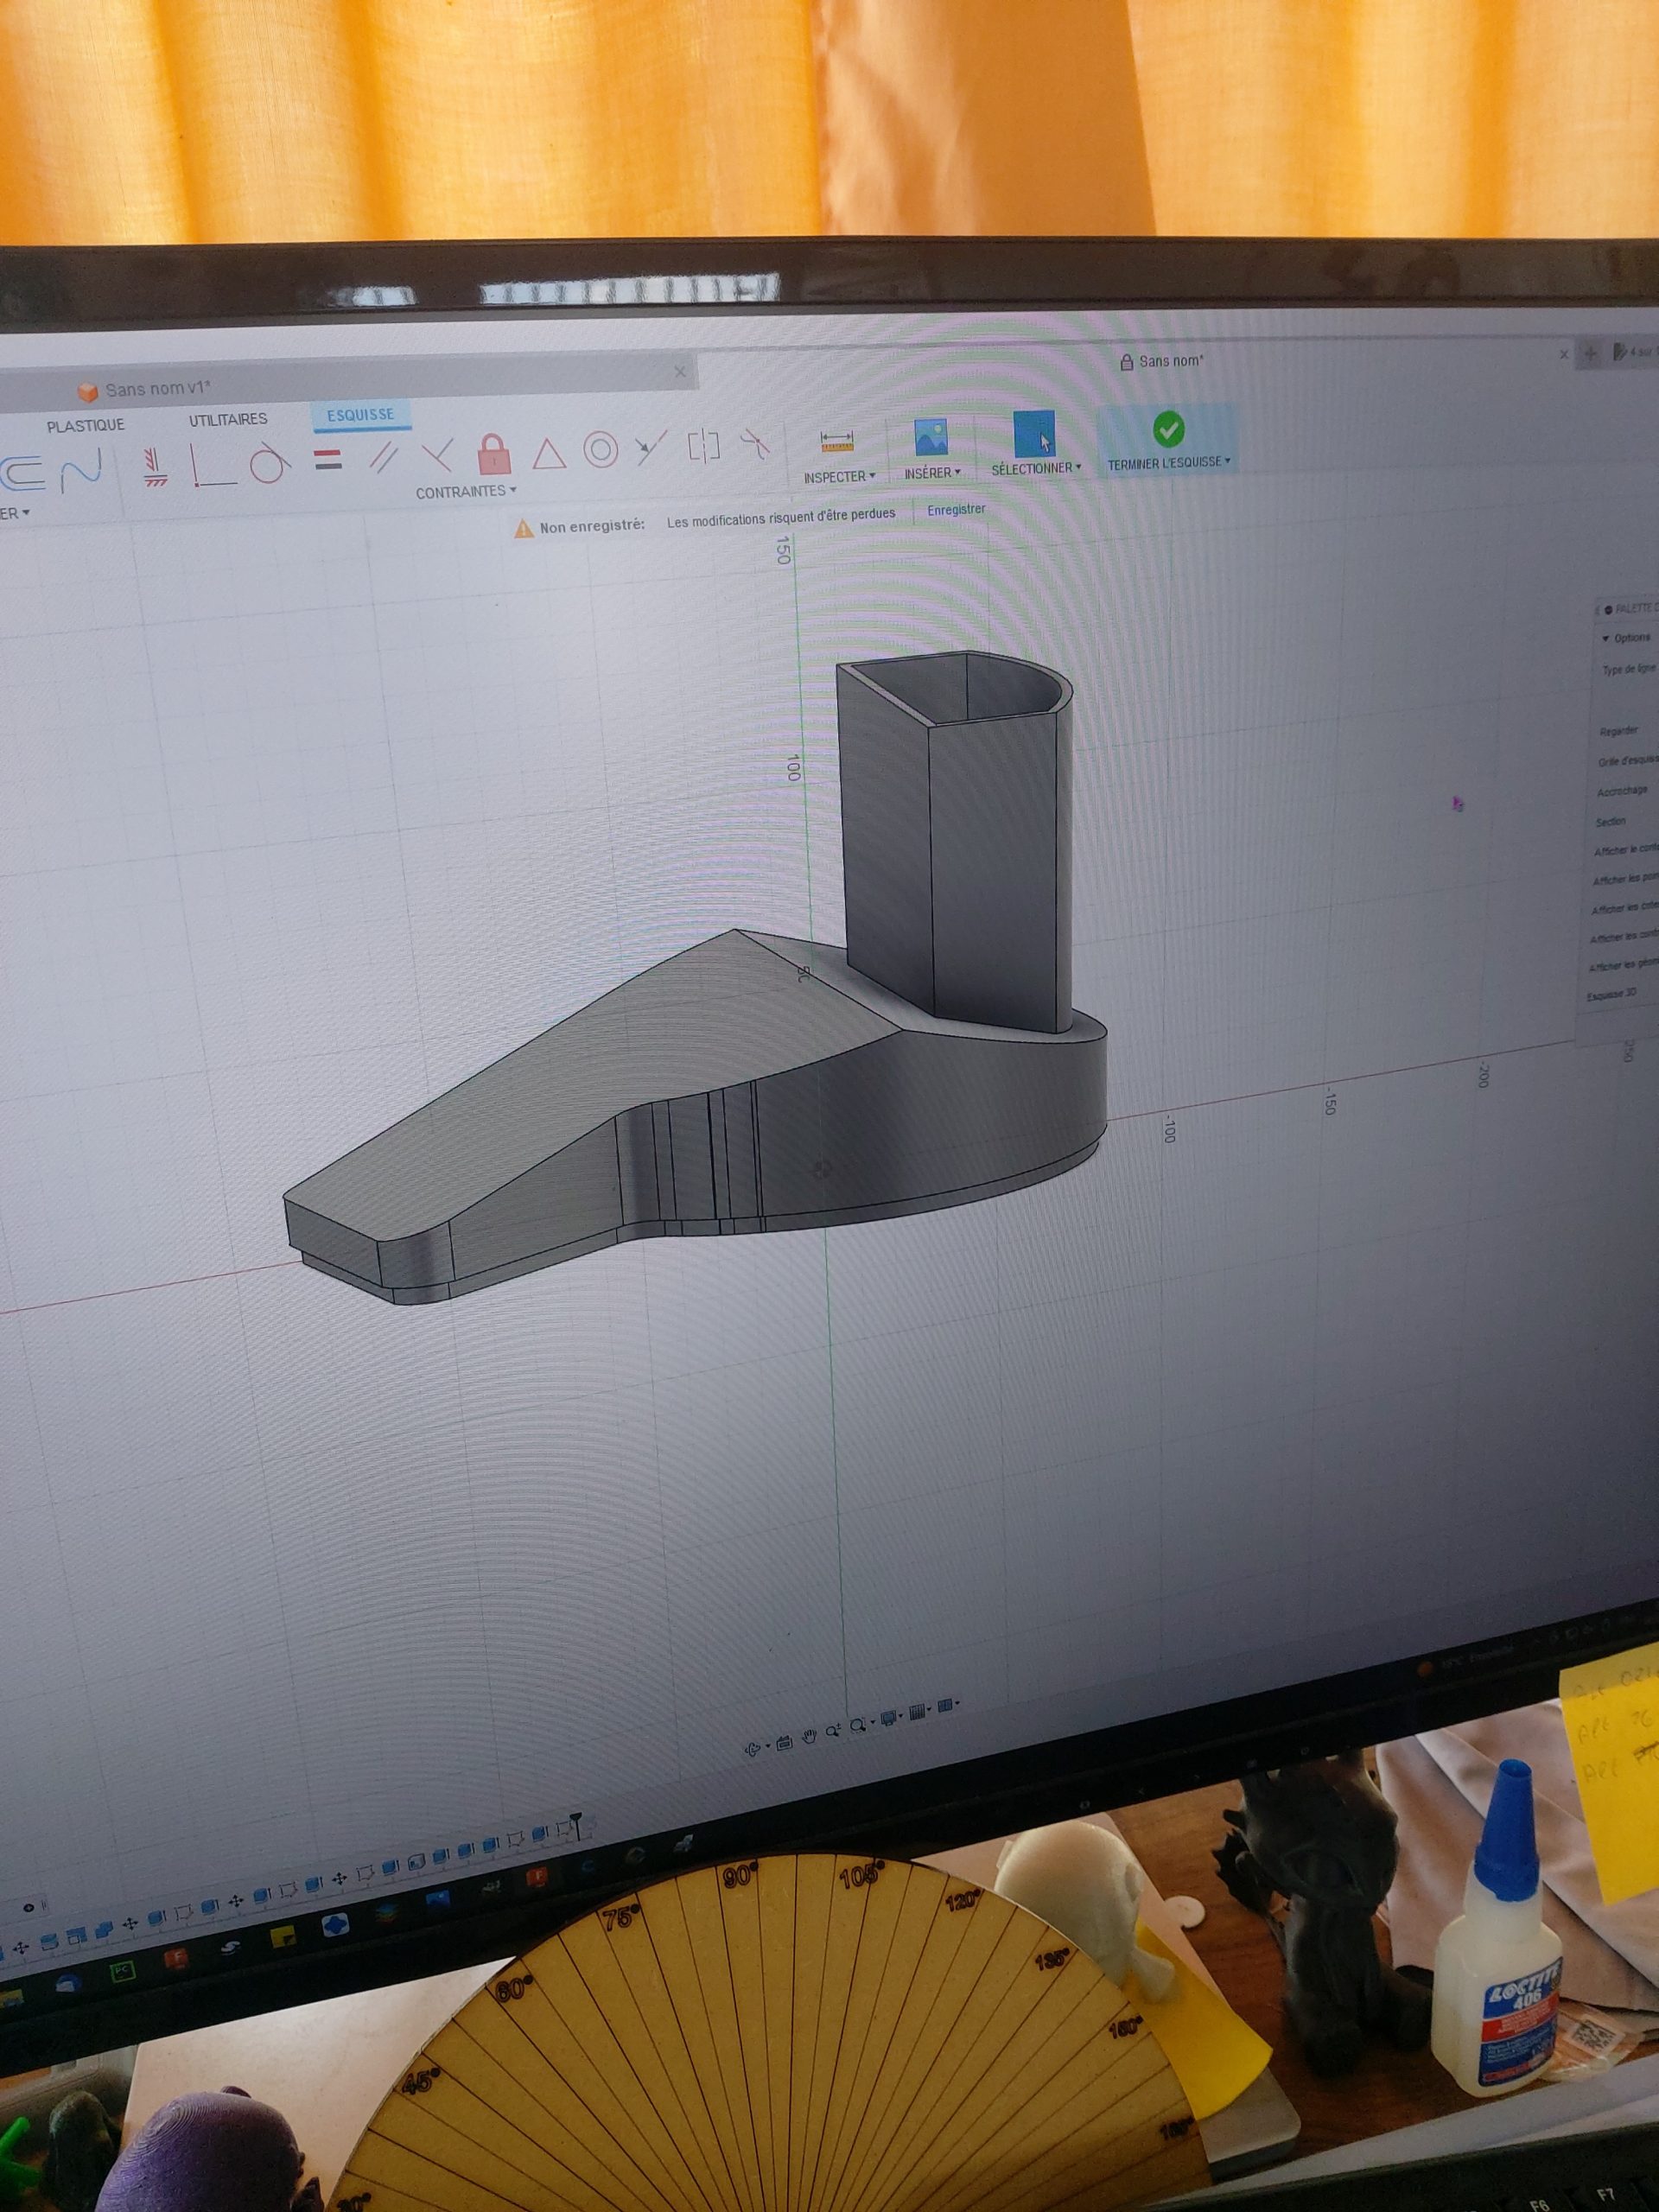This screenshot has width=1659, height=2212.
Task: Open the Display Settings monitor icon
Action: [x=887, y=1719]
